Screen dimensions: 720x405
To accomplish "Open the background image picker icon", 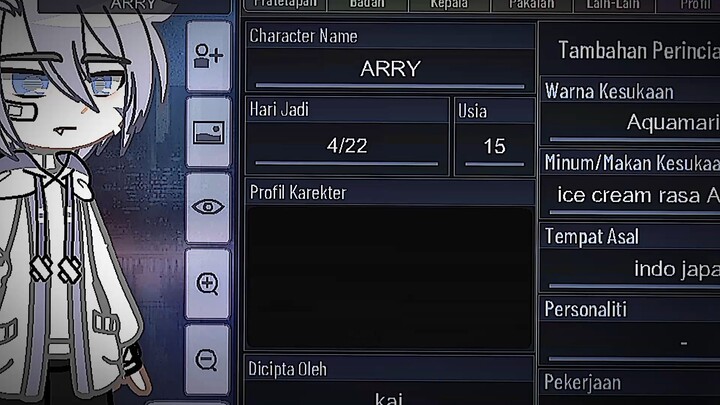I will click(208, 132).
